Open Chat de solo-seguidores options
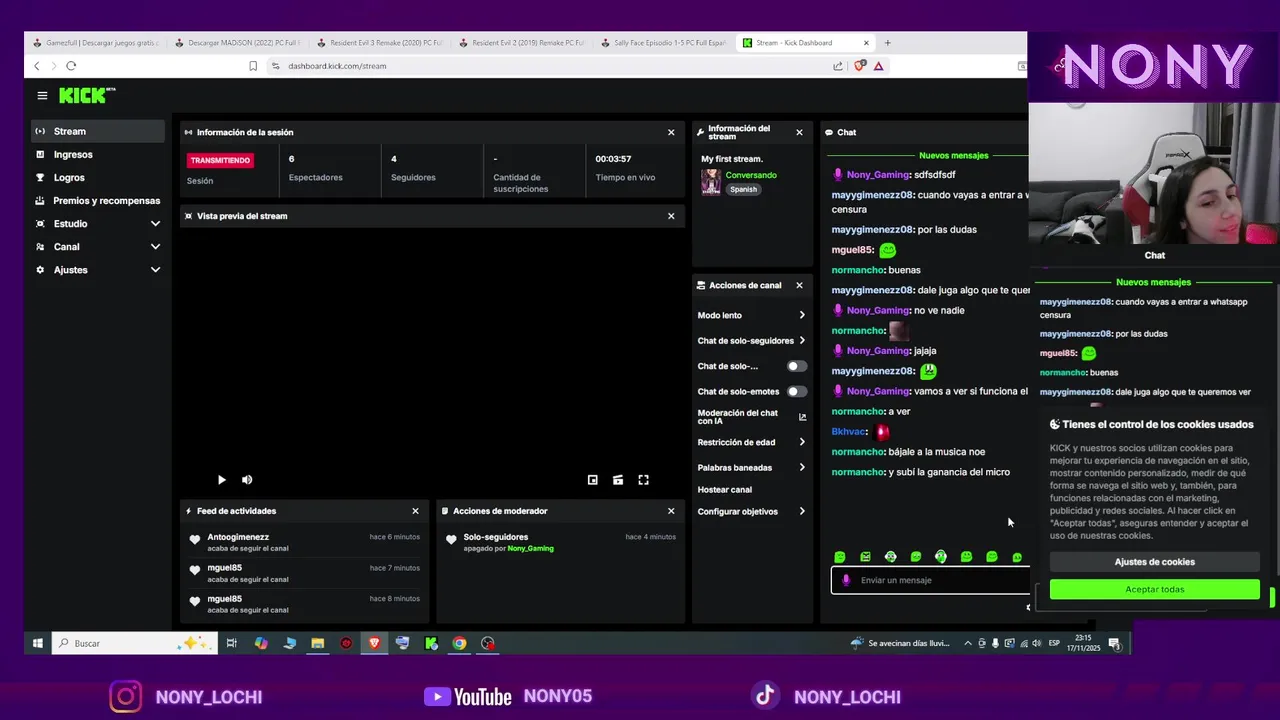Image resolution: width=1280 pixels, height=720 pixels. (751, 341)
